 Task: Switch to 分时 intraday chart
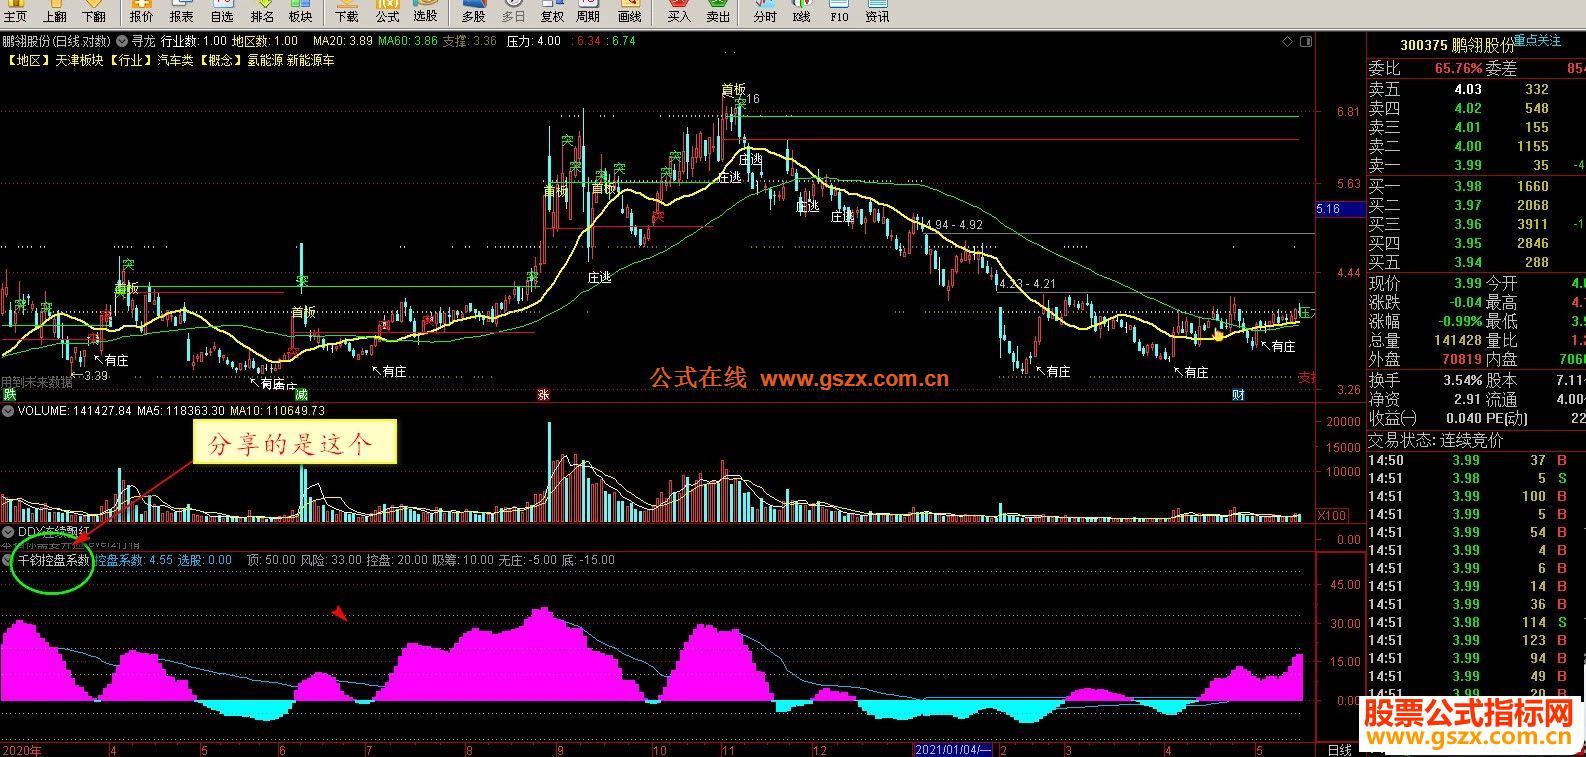coord(765,12)
